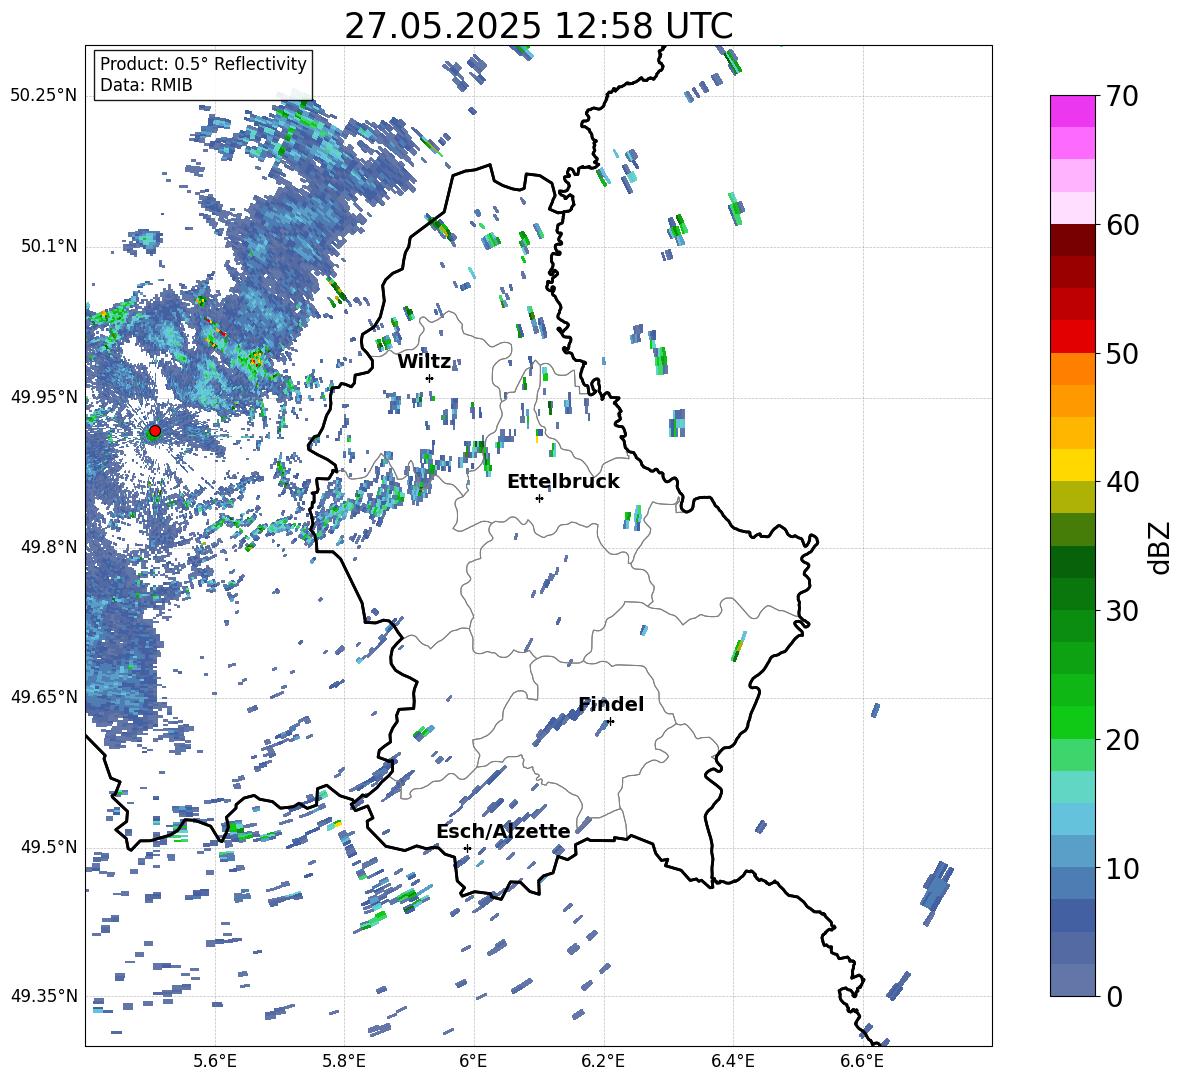Click the 20 tick label on colorbar
Image resolution: width=1184 pixels, height=1081 pixels.
1121,740
